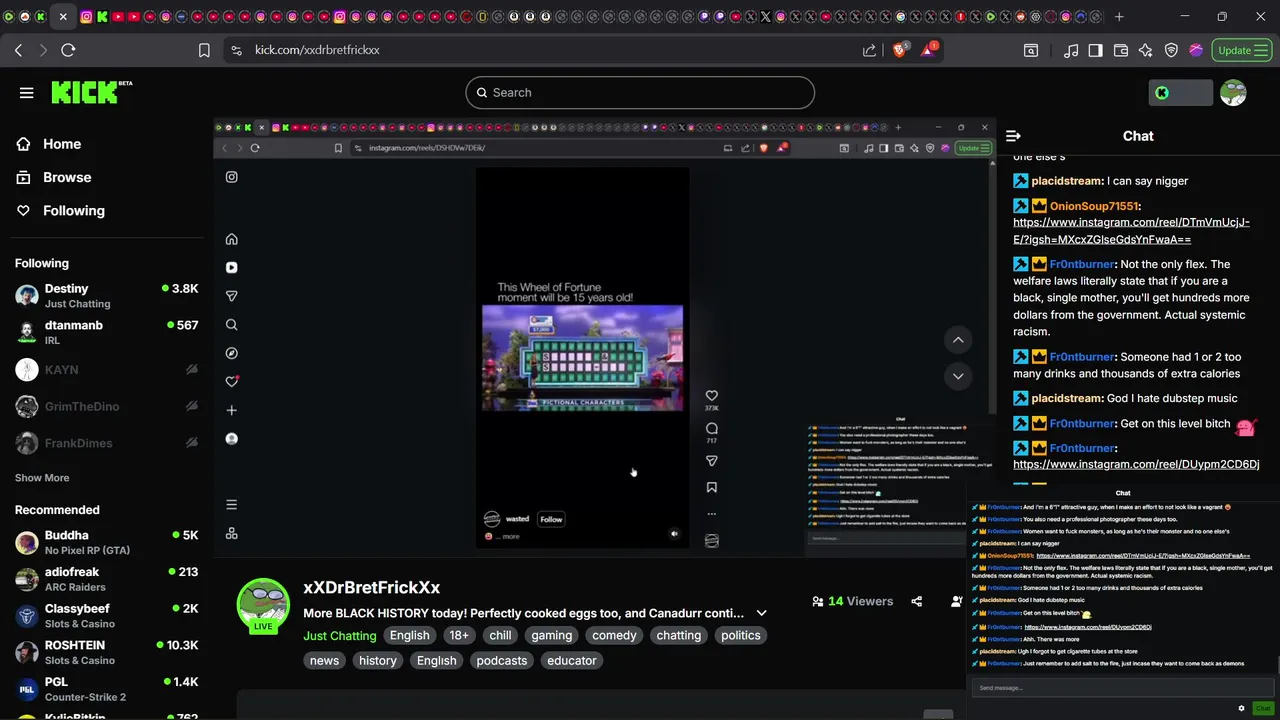Launch the Leo AI sparkle icon

coord(1146,50)
